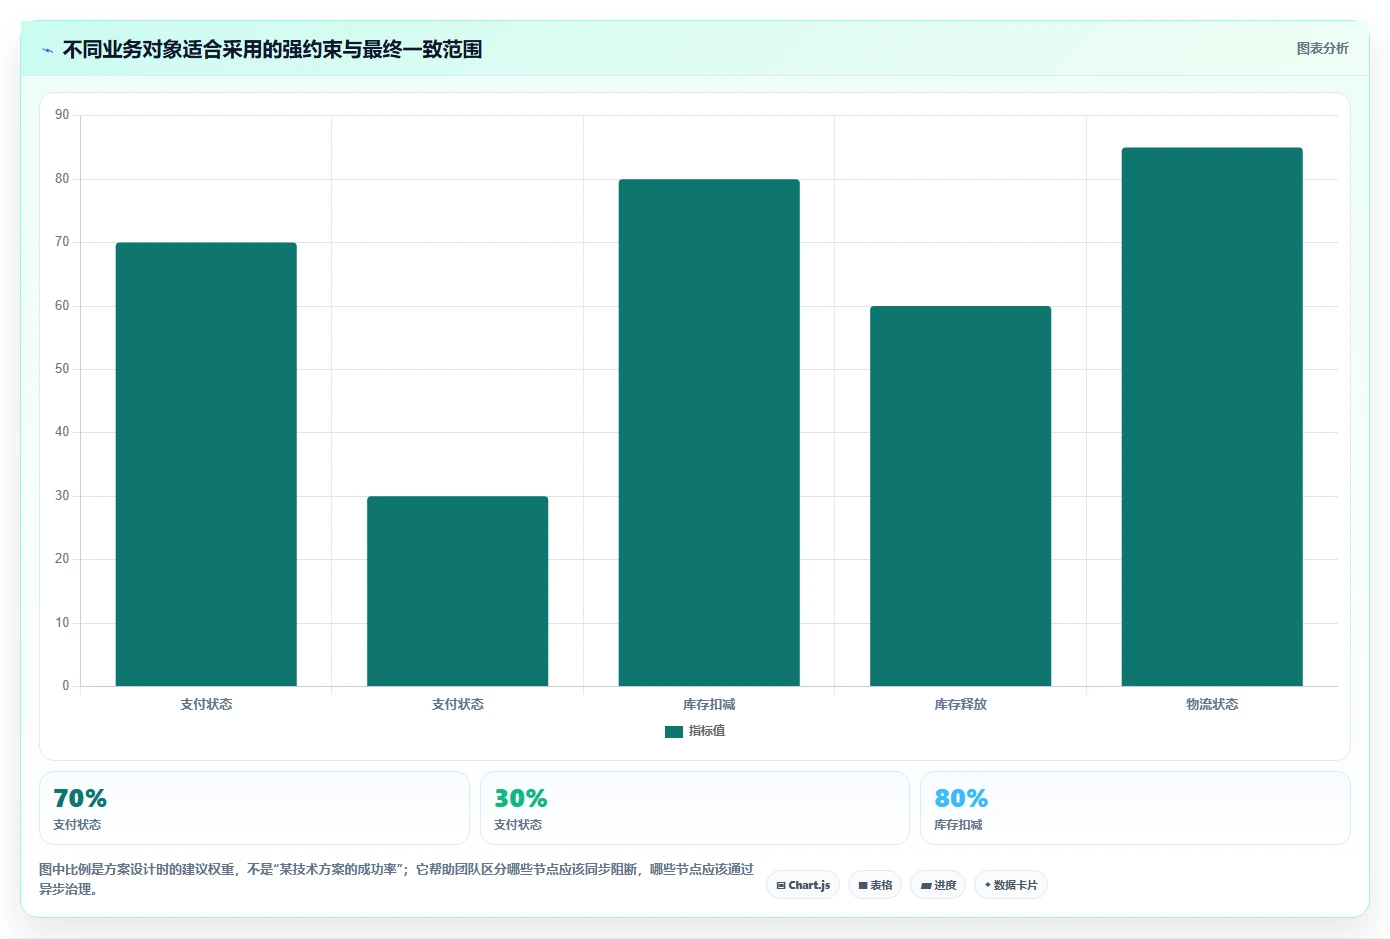Image resolution: width=1390 pixels, height=939 pixels.
Task: Click the blue icon before the chart title
Action: pos(47,50)
